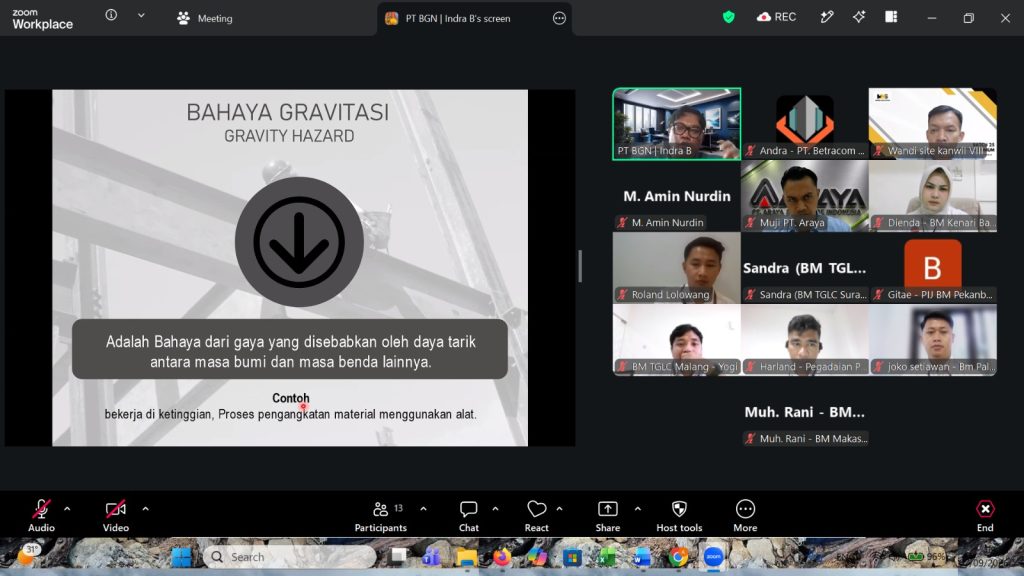The height and width of the screenshot is (576, 1024).
Task: Open the Participants panel
Action: [381, 515]
